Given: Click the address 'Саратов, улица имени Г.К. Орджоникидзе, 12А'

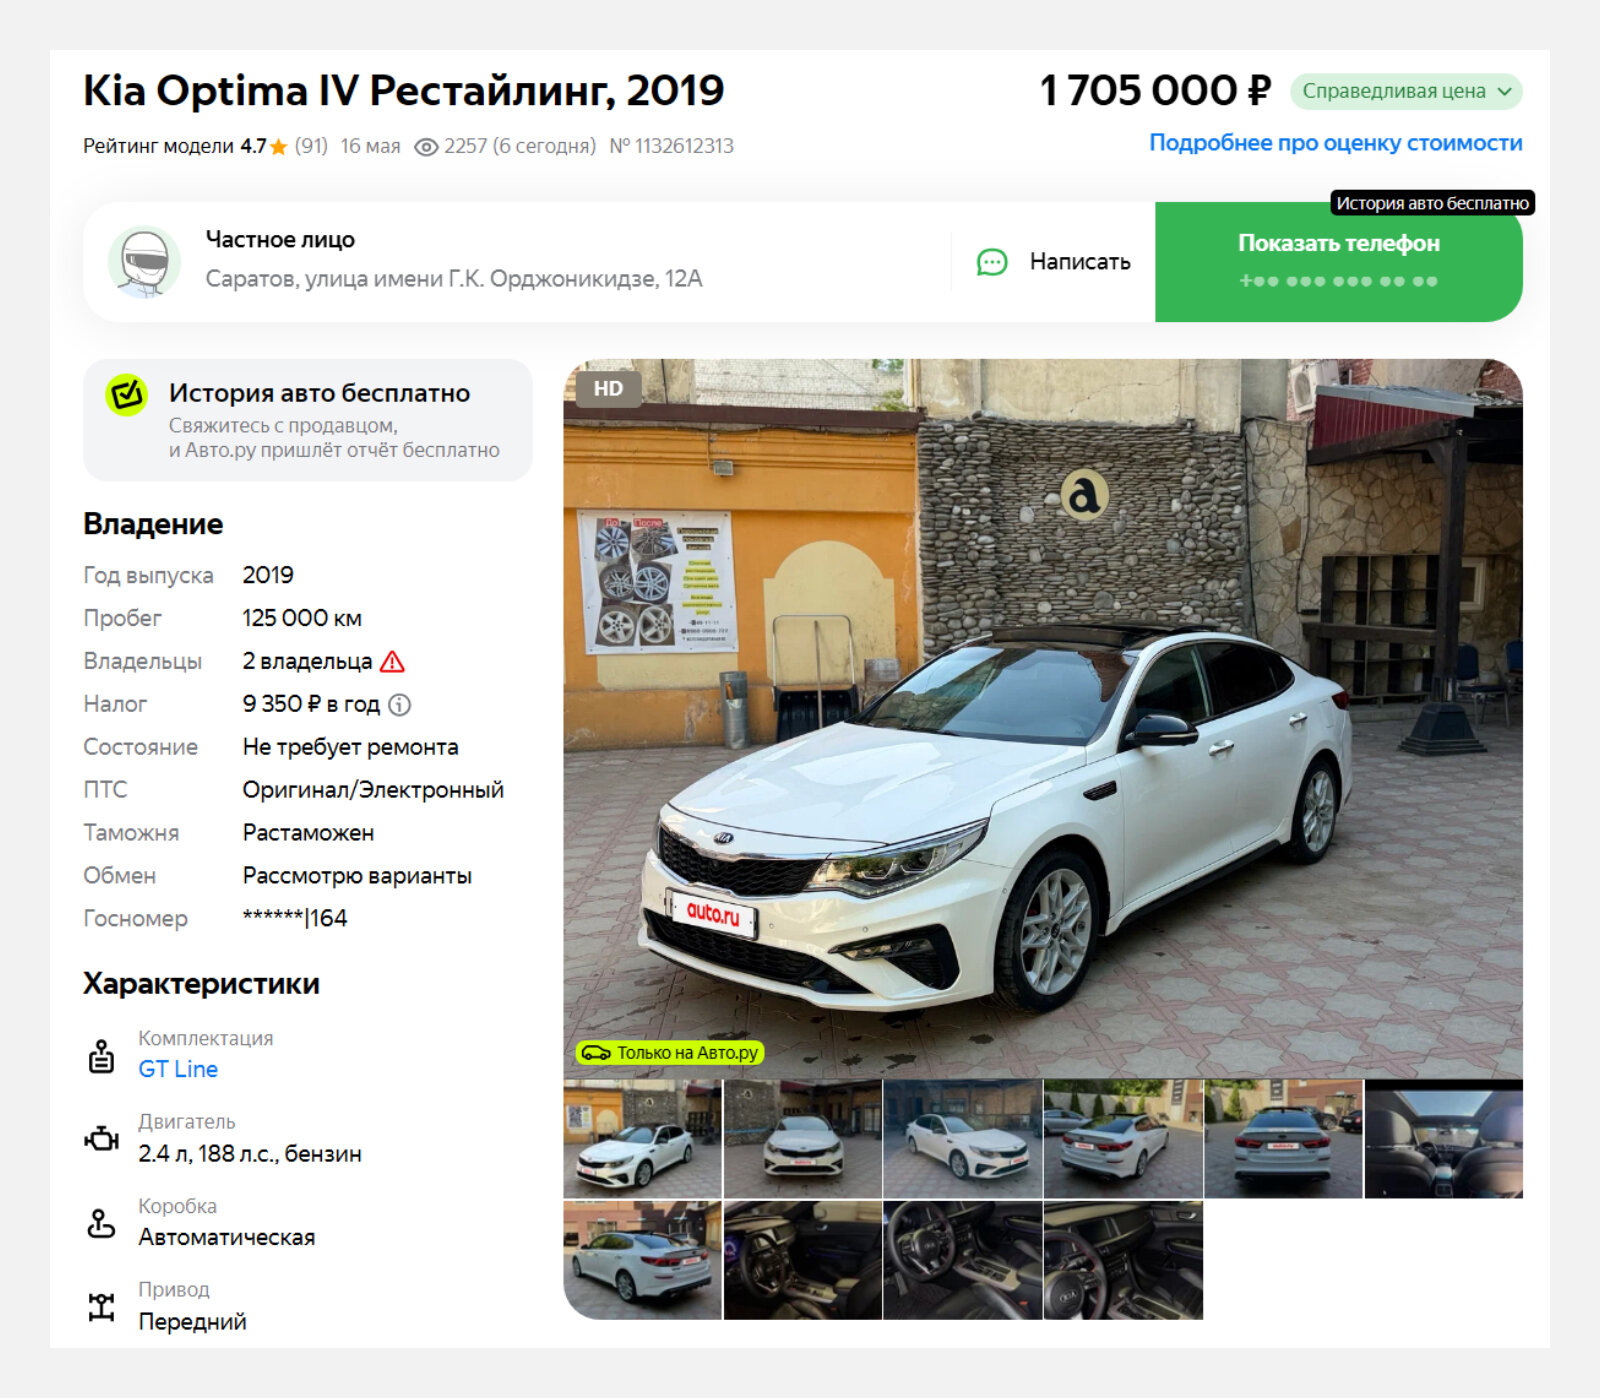Looking at the screenshot, I should tap(454, 279).
